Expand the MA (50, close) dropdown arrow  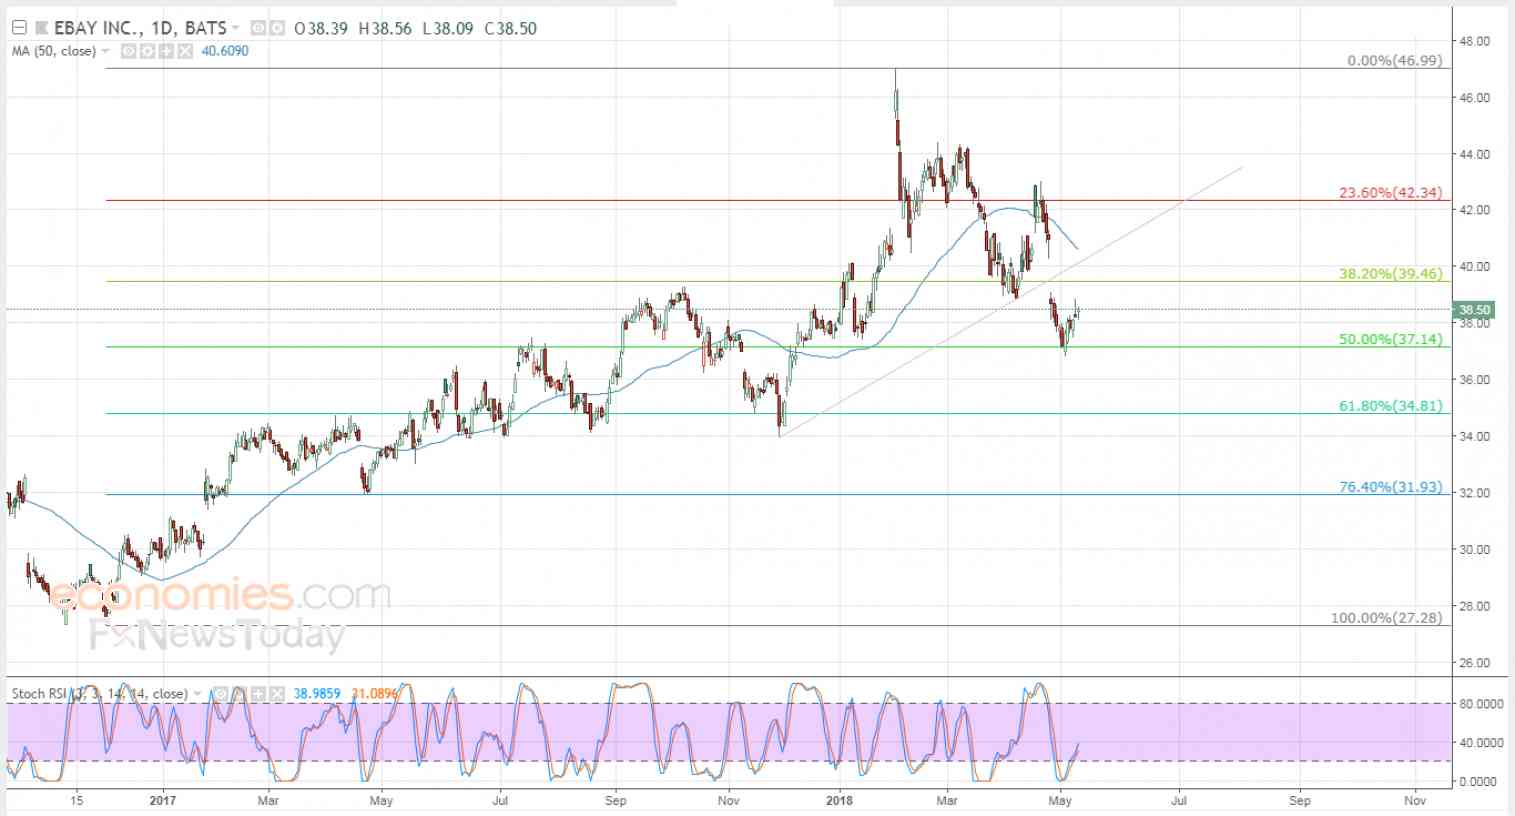106,51
